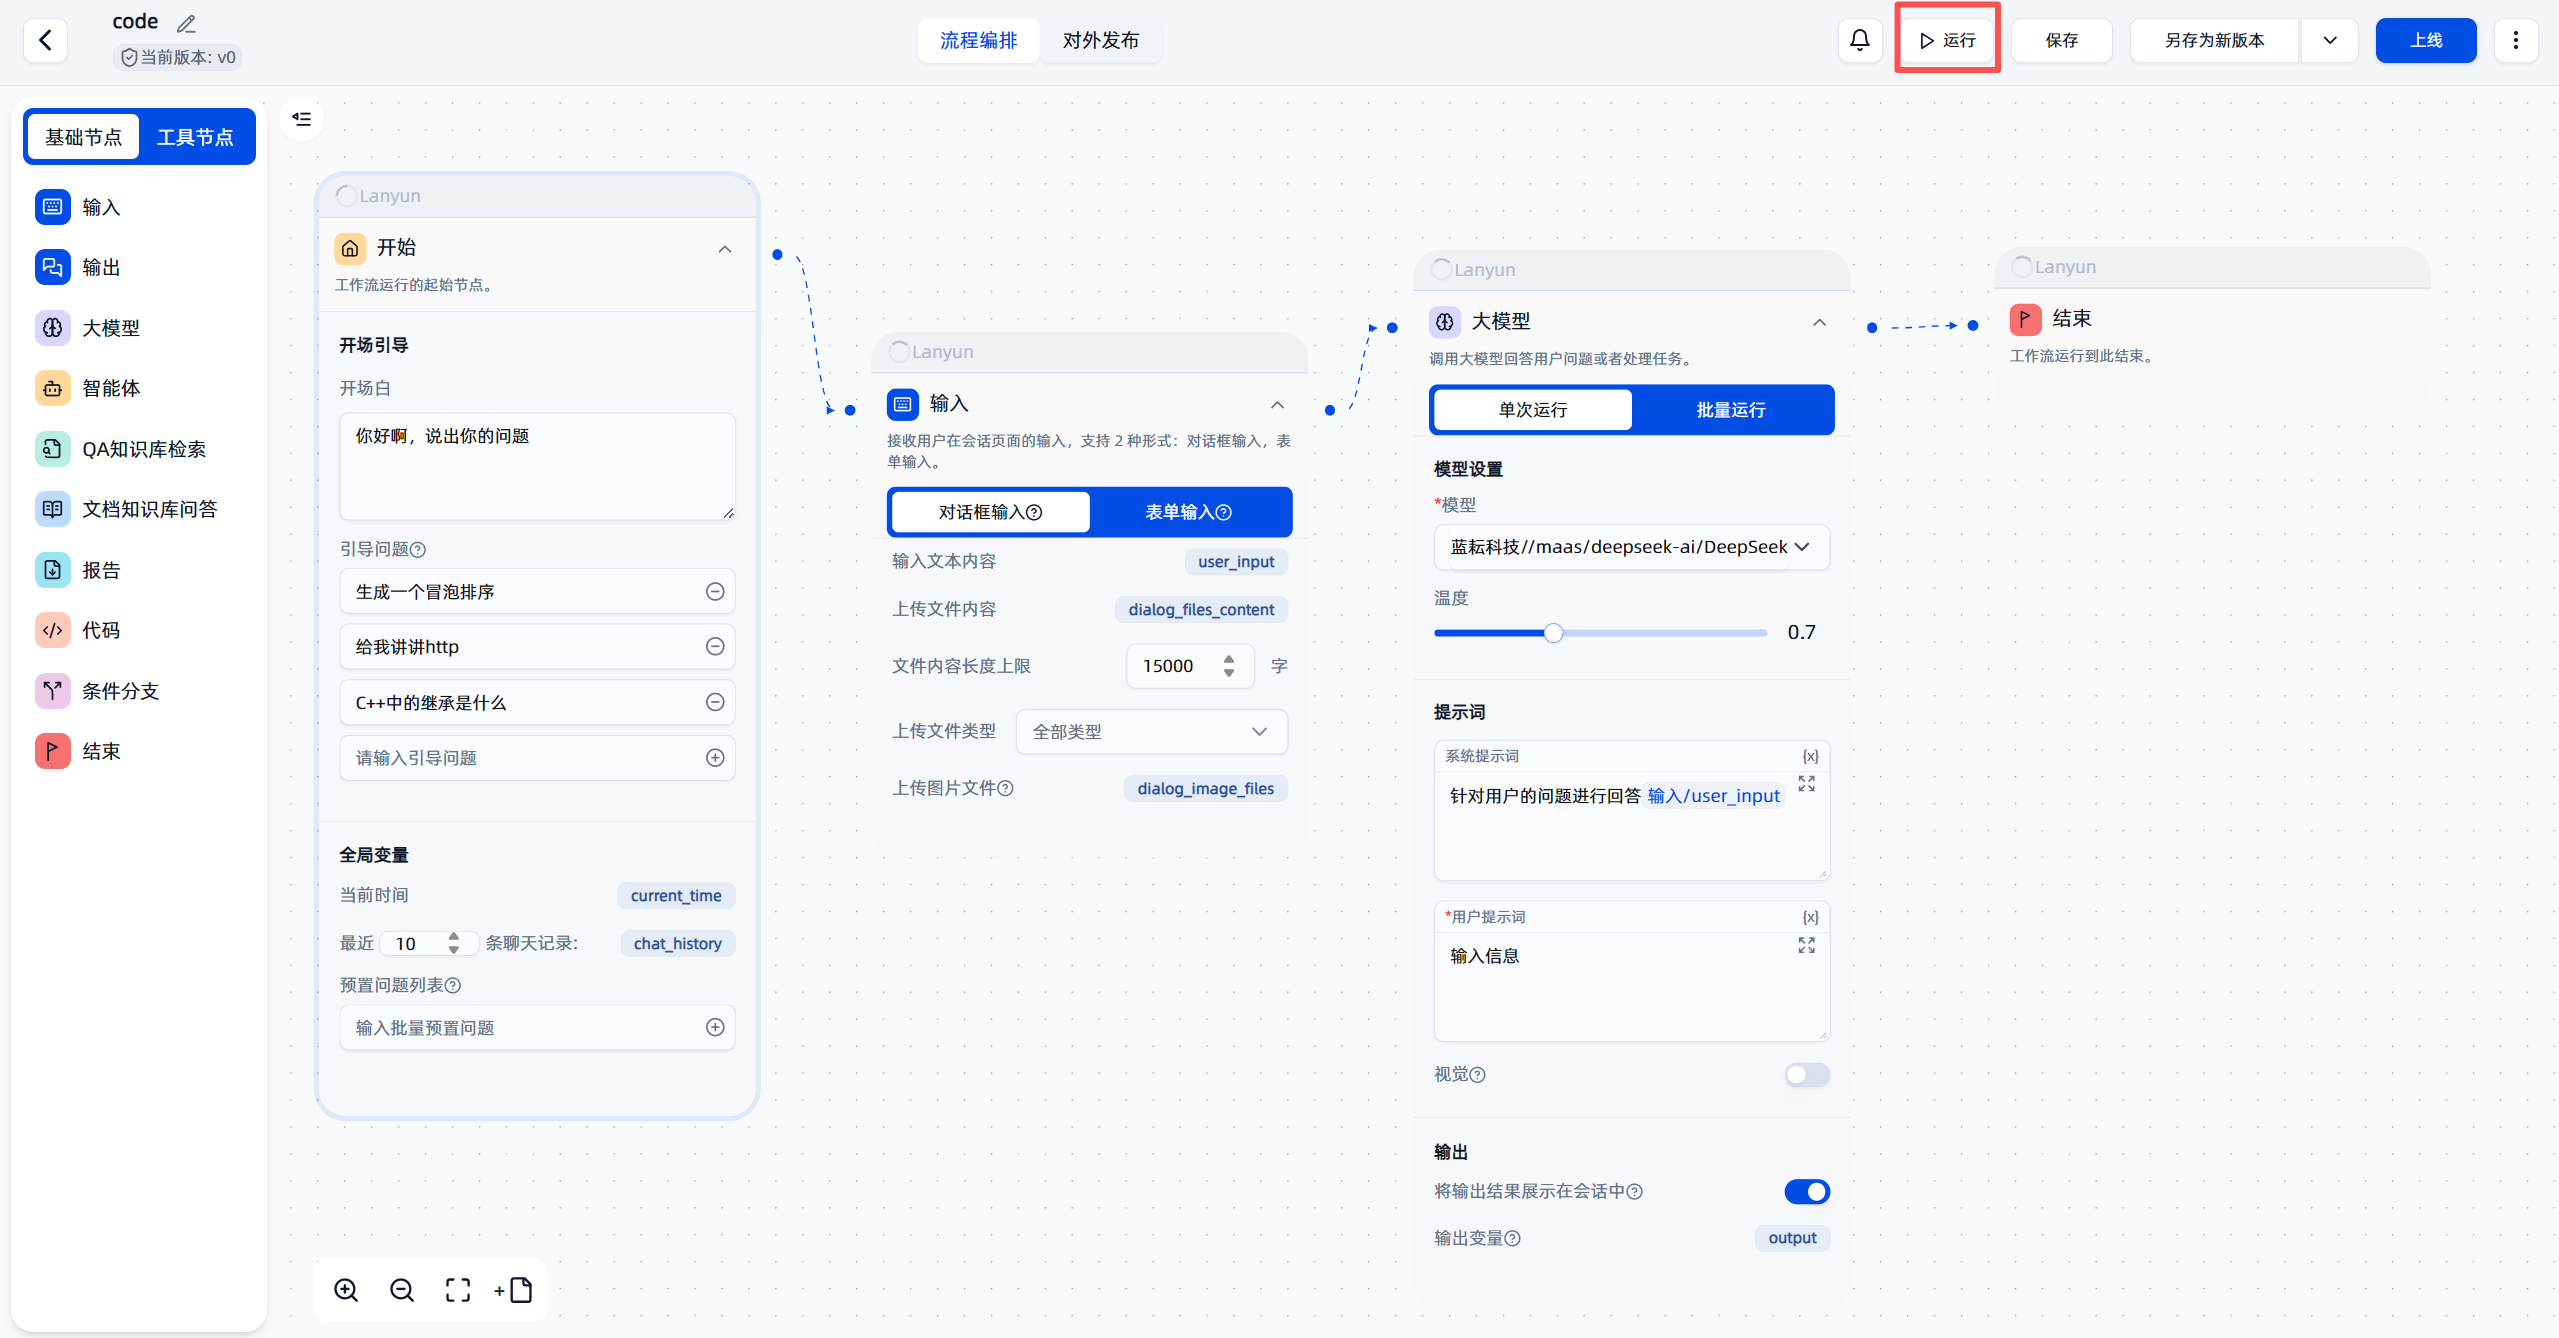Click the fit-to-screen icon
This screenshot has width=2559, height=1338.
pos(457,1290)
